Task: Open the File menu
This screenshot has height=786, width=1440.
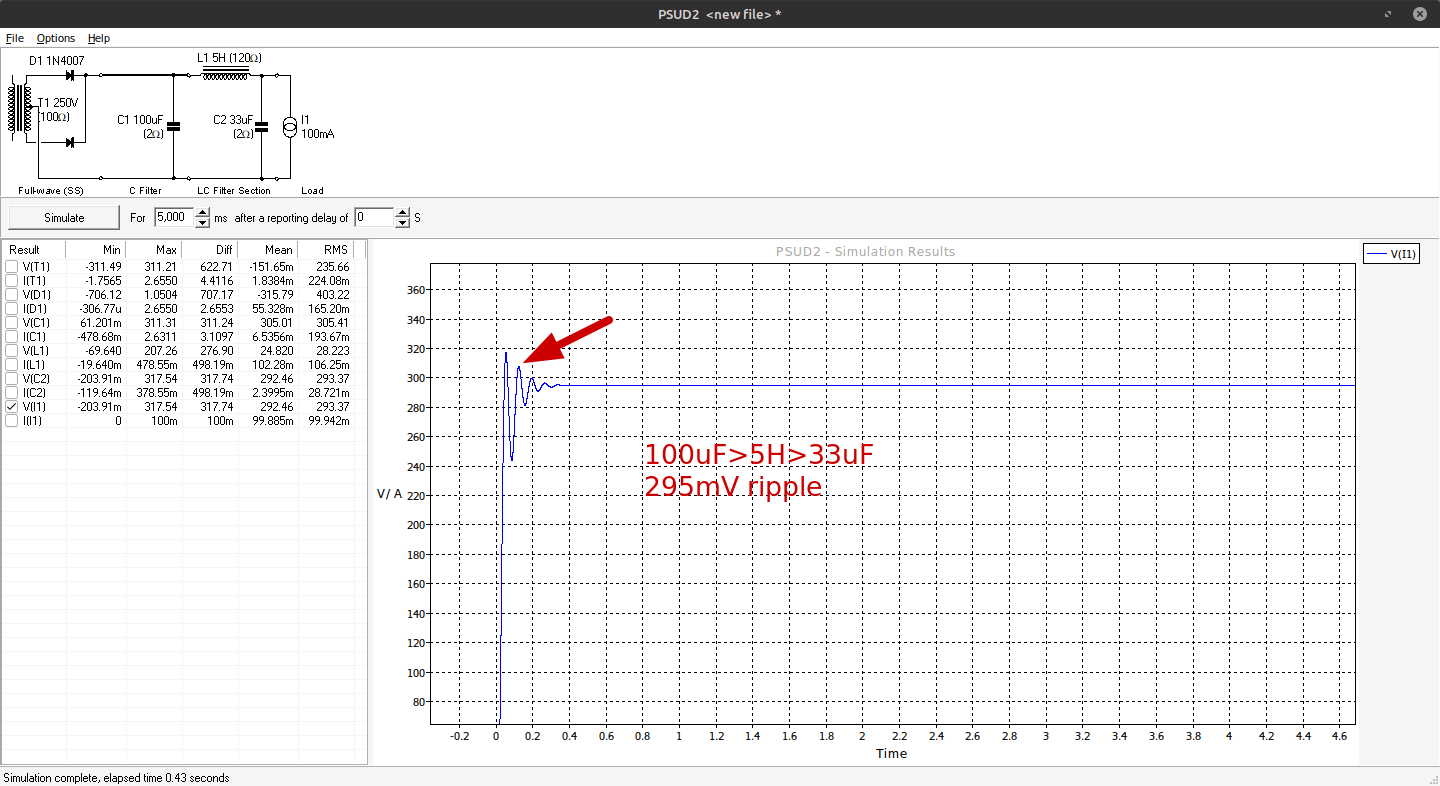Action: [x=14, y=38]
